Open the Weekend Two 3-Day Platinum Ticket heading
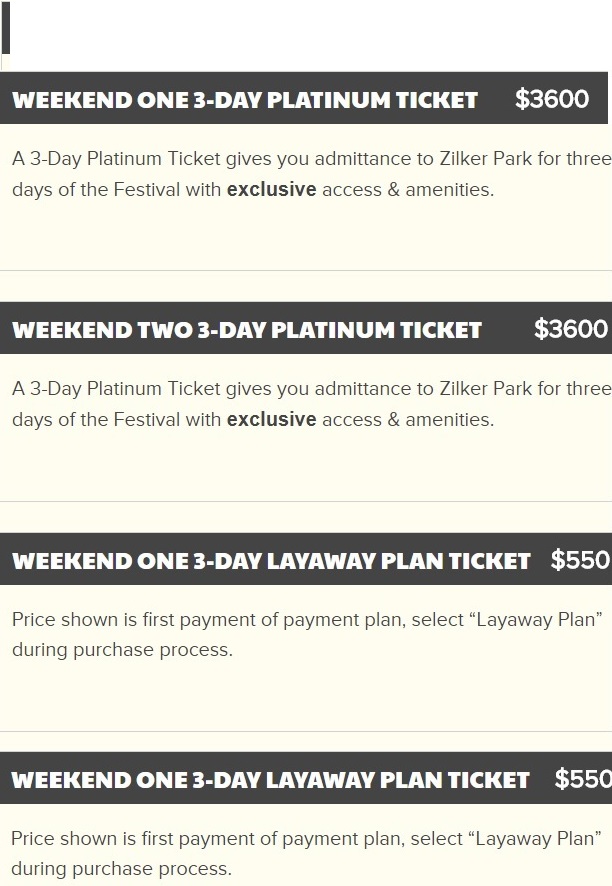The image size is (612, 886). tap(247, 330)
